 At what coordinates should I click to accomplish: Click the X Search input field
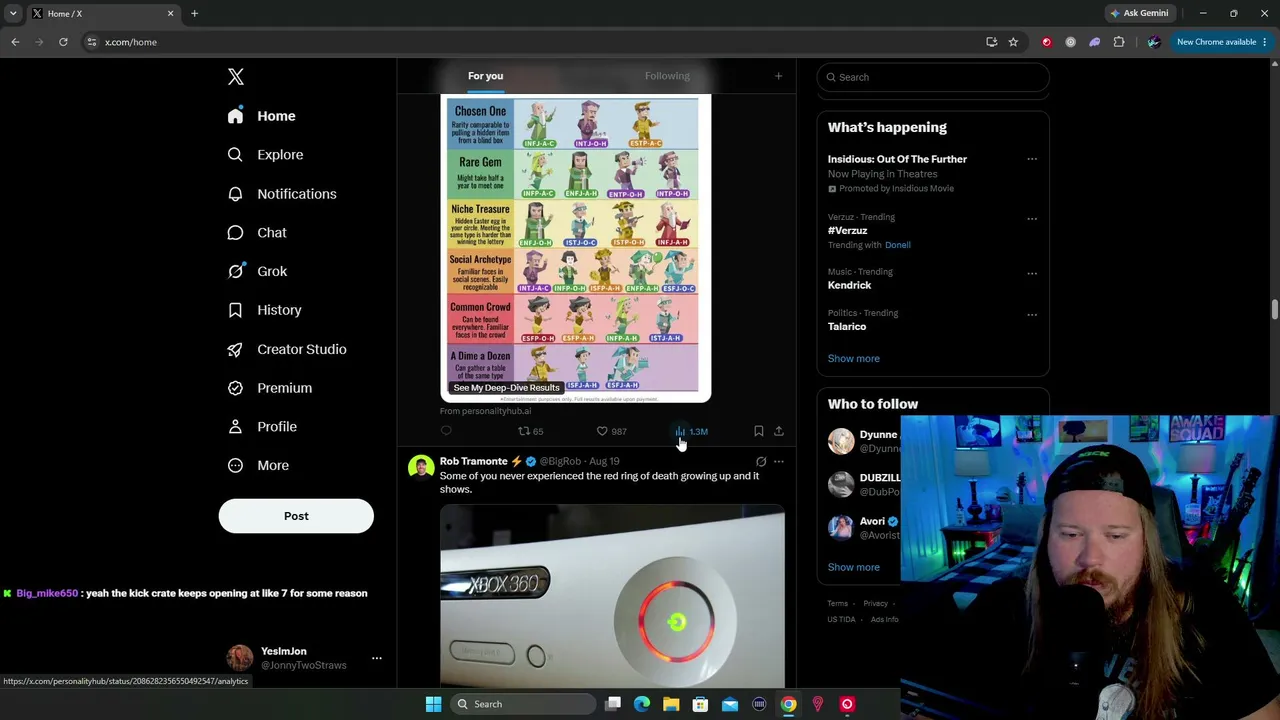tap(933, 77)
